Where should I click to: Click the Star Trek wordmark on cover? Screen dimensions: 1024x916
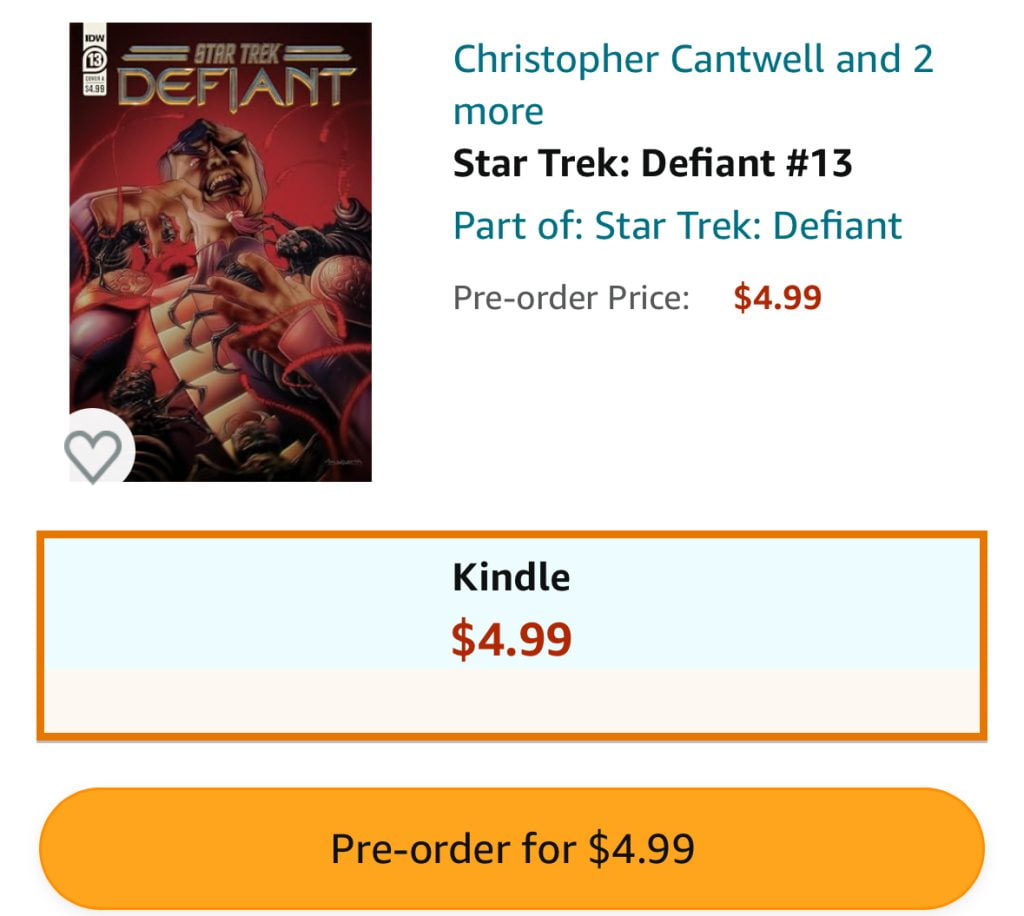coord(239,55)
